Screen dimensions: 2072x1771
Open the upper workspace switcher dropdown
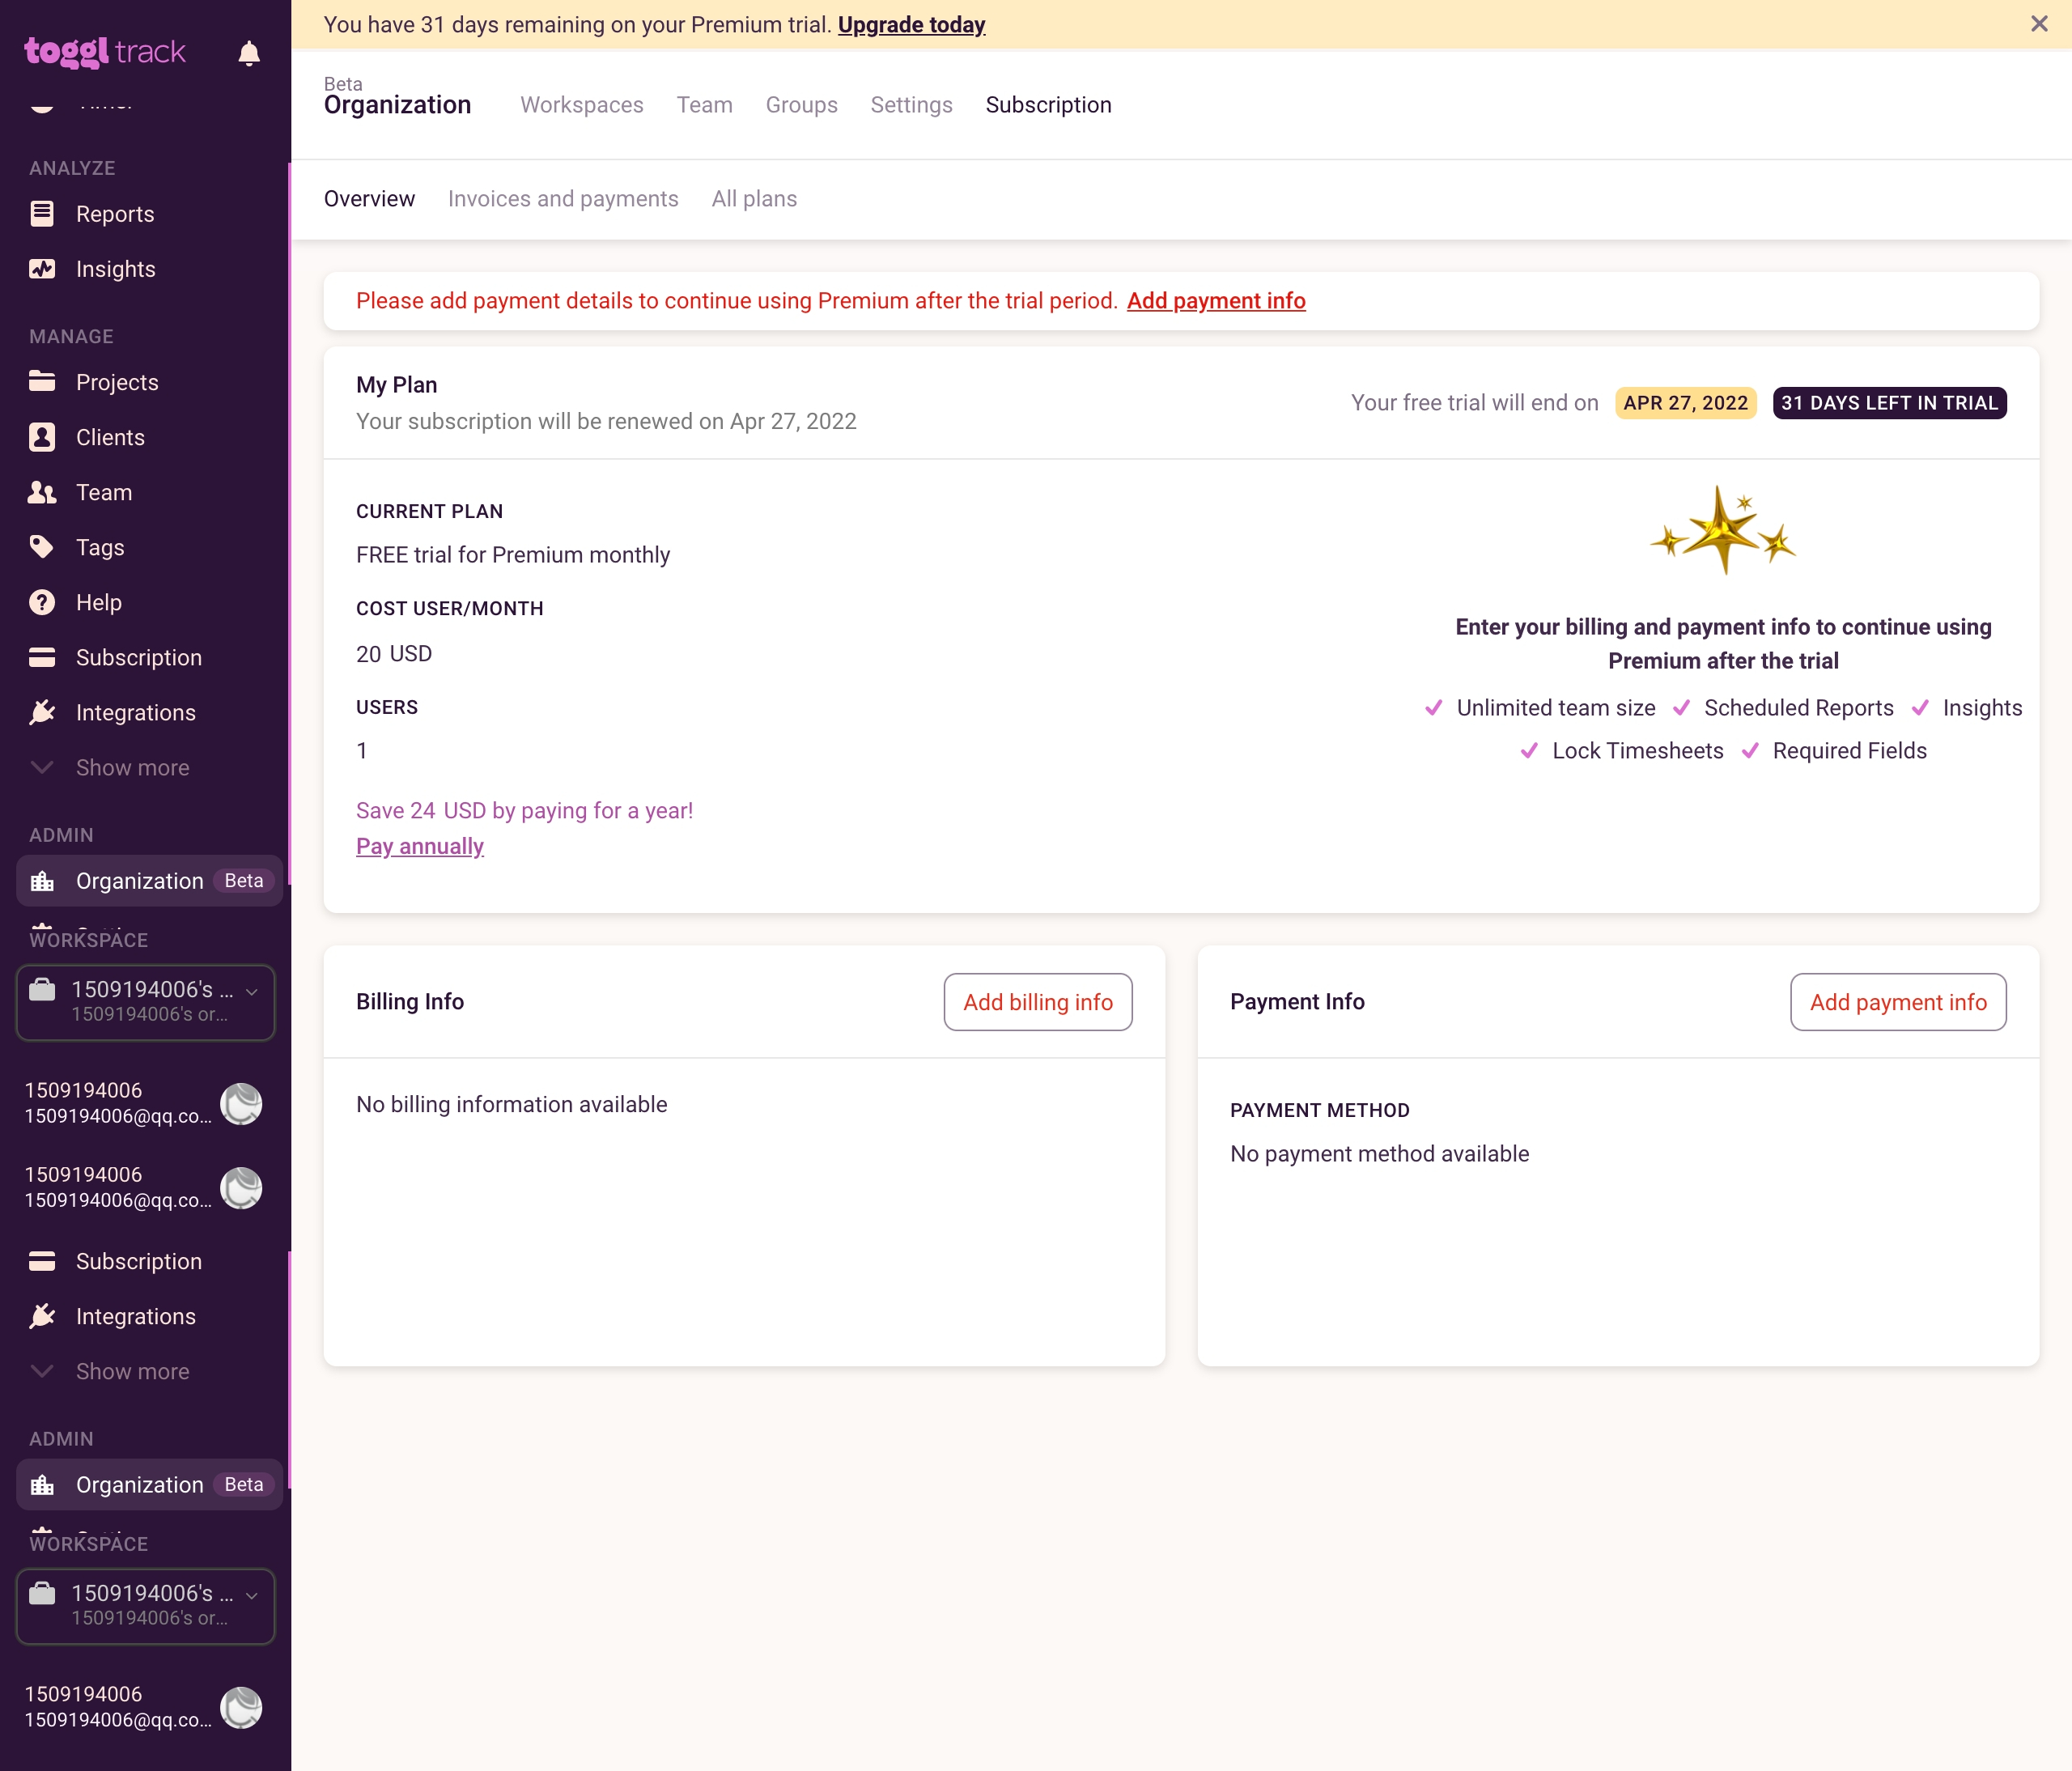(145, 1002)
